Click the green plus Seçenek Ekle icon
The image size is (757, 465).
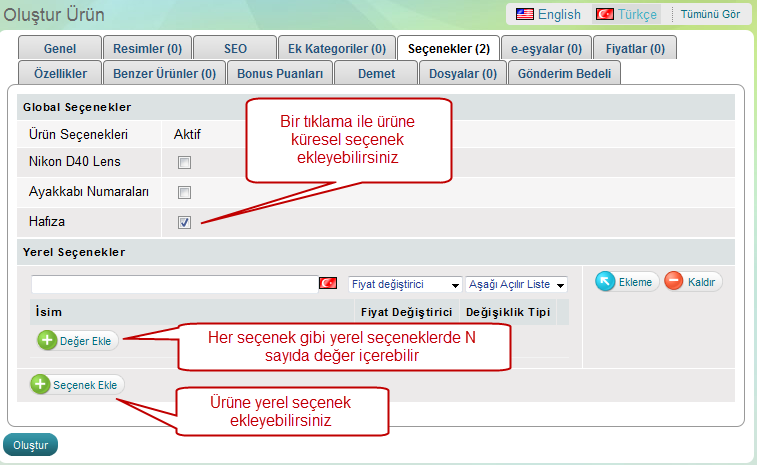coord(40,384)
